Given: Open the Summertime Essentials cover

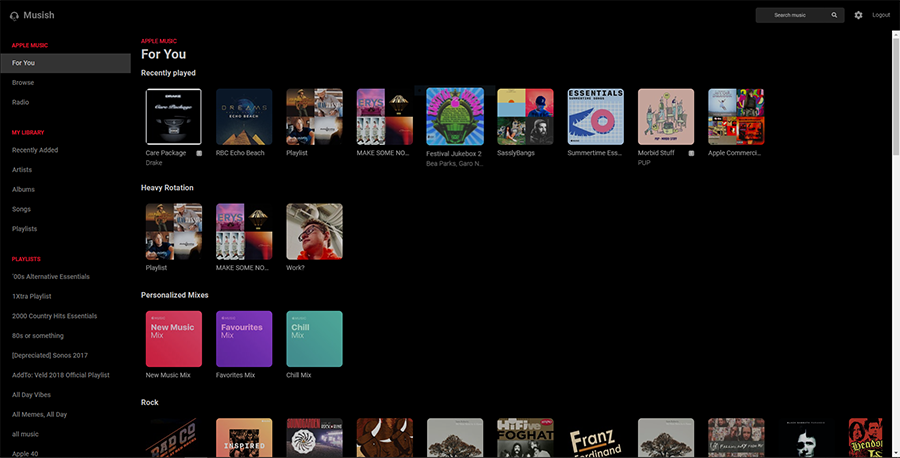Looking at the screenshot, I should pos(595,117).
